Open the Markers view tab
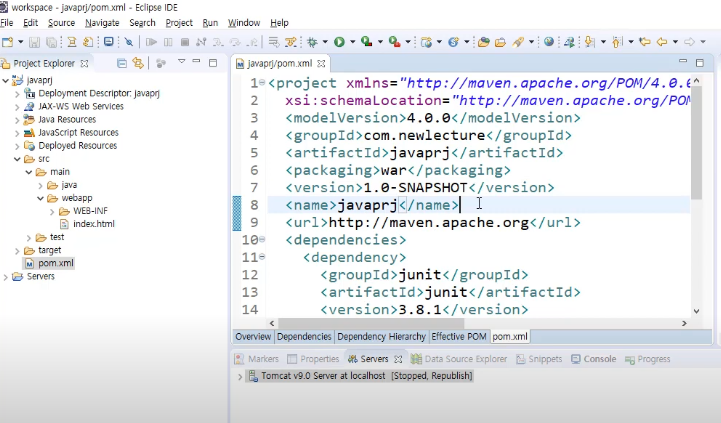The width and height of the screenshot is (721, 423). 257,359
